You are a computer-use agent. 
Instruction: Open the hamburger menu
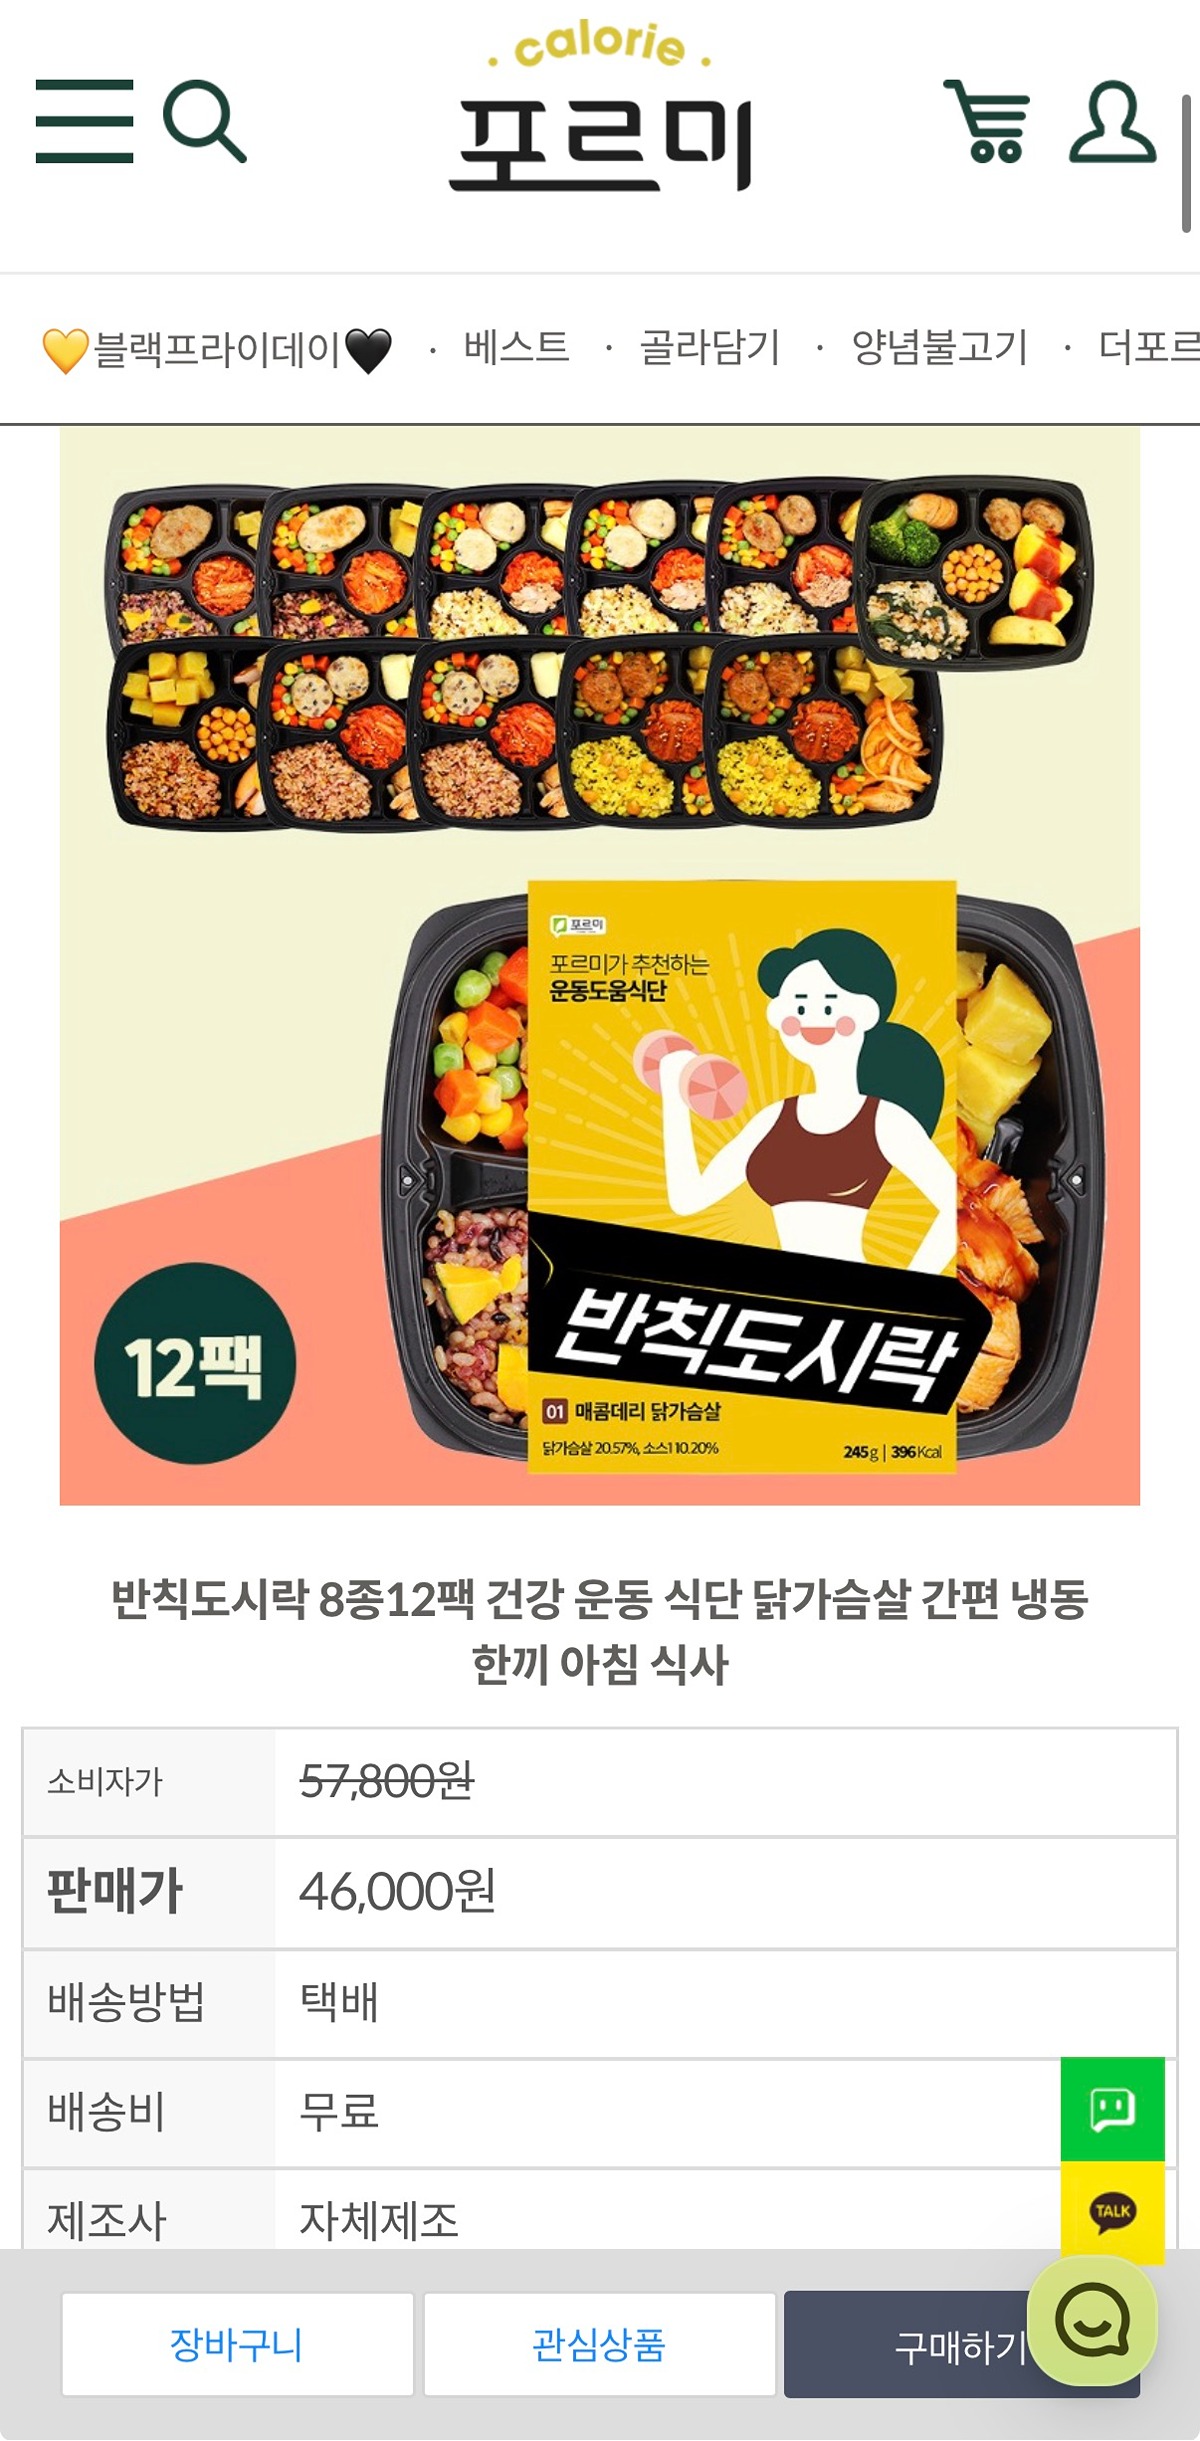(85, 121)
